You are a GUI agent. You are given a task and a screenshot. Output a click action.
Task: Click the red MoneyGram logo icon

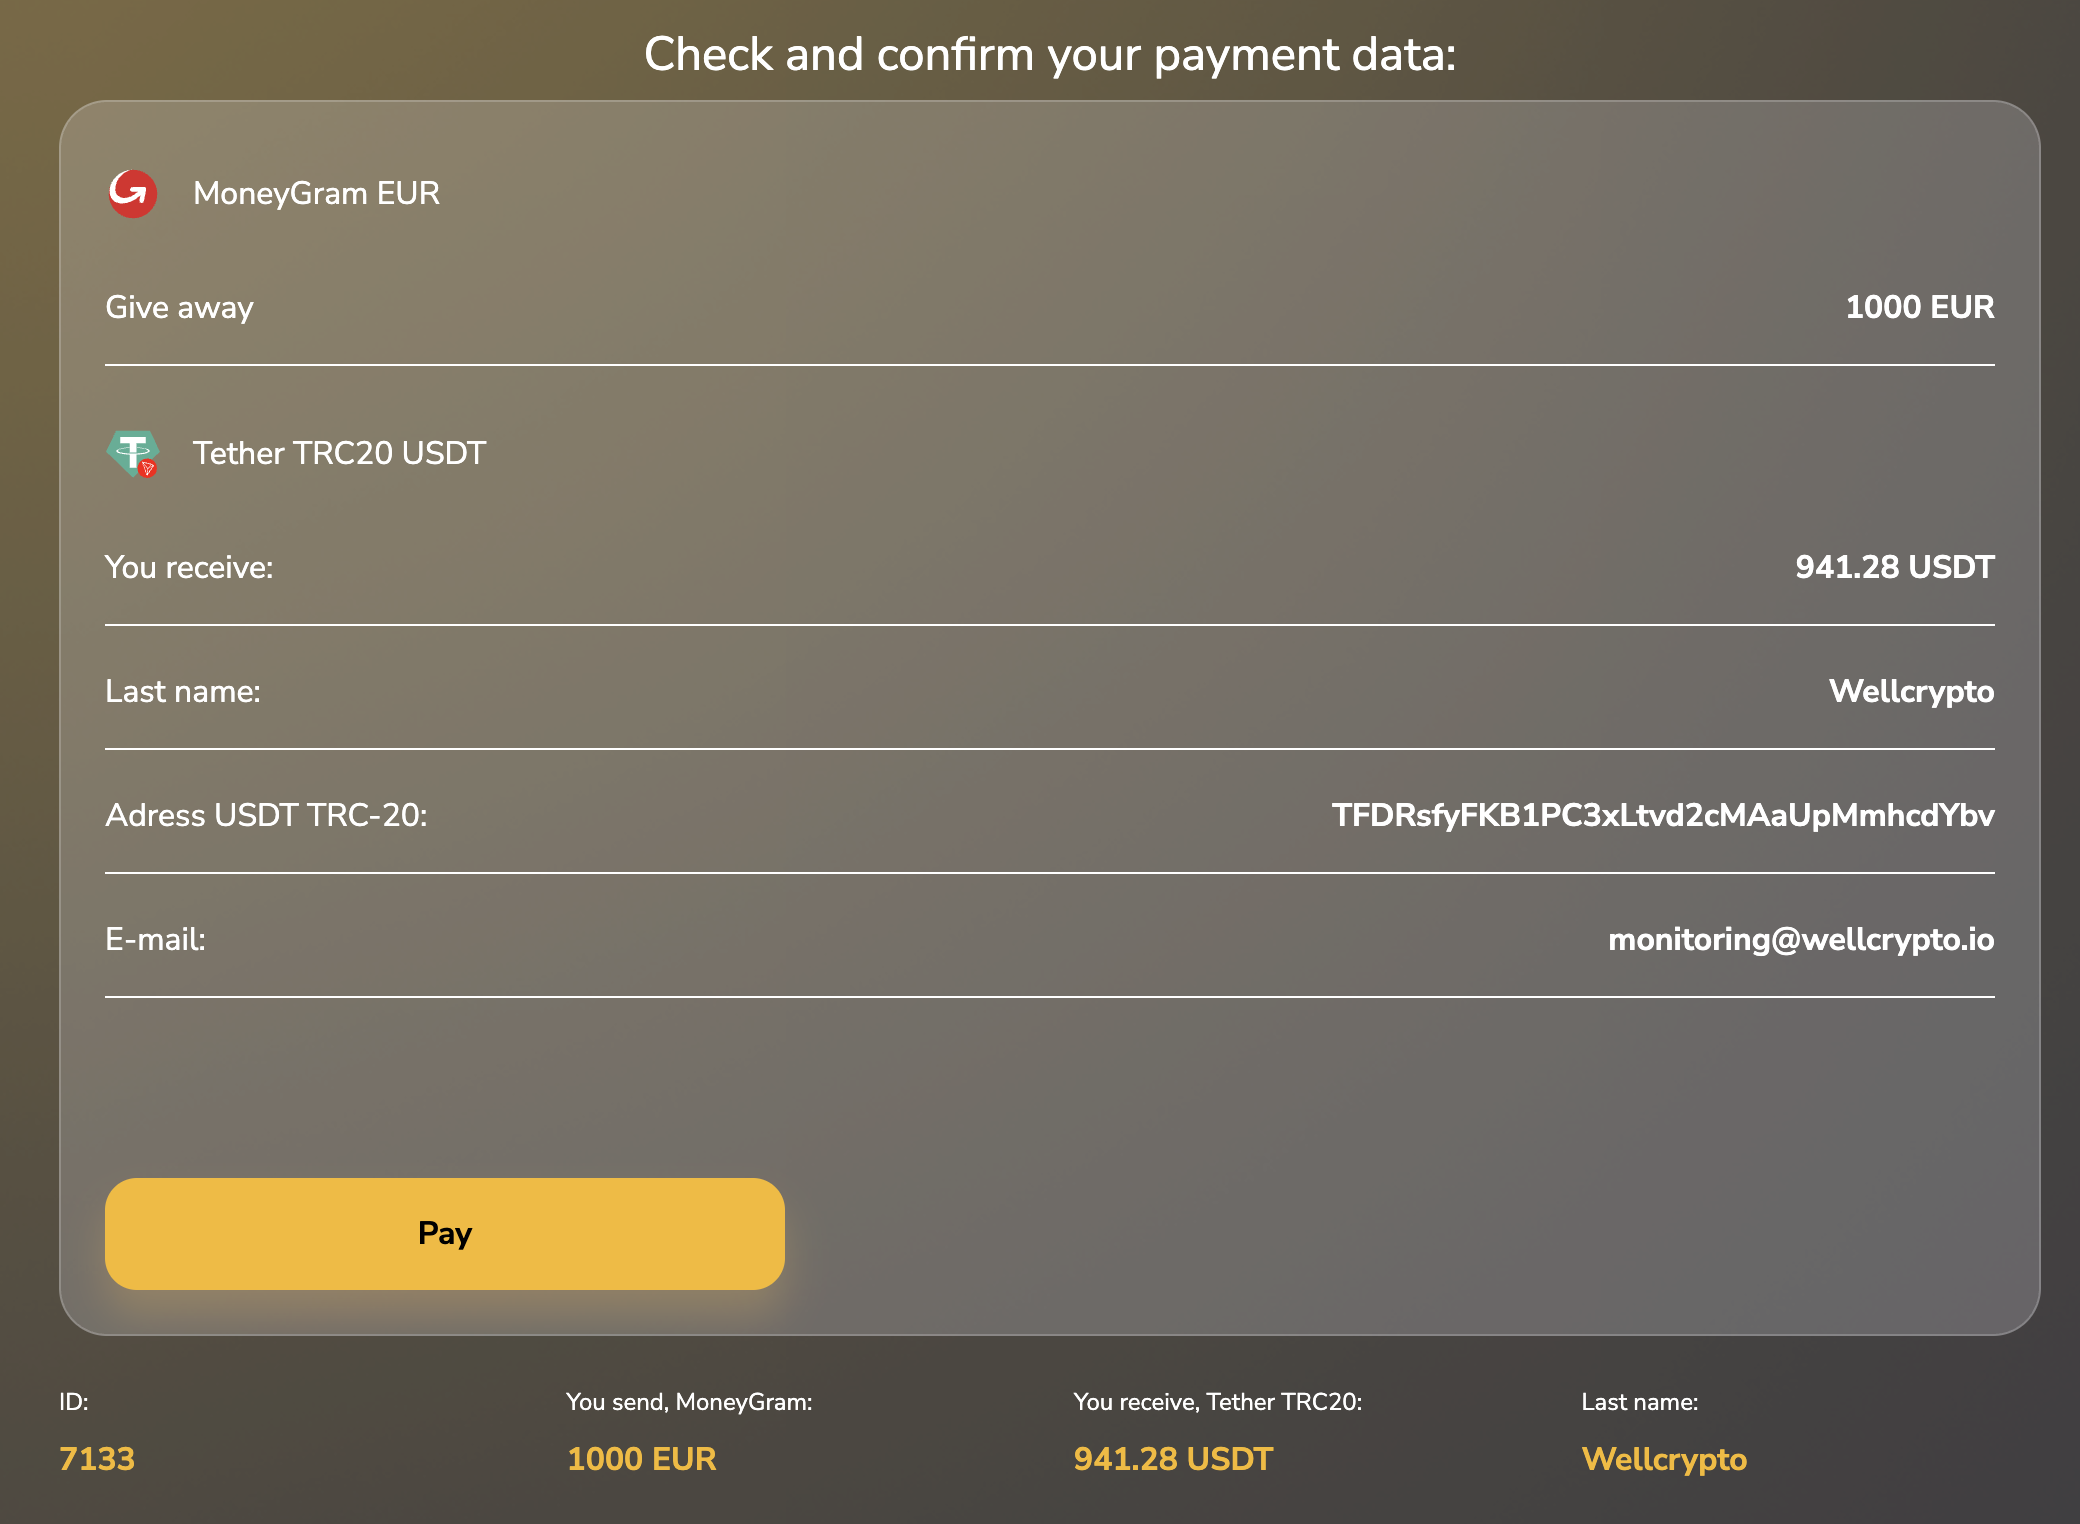point(132,193)
